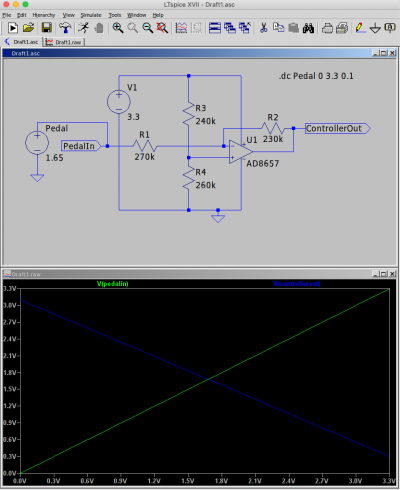Viewport: 400px width, 490px height.
Task: Switch to the Draft1.asc tab
Action: (21, 42)
